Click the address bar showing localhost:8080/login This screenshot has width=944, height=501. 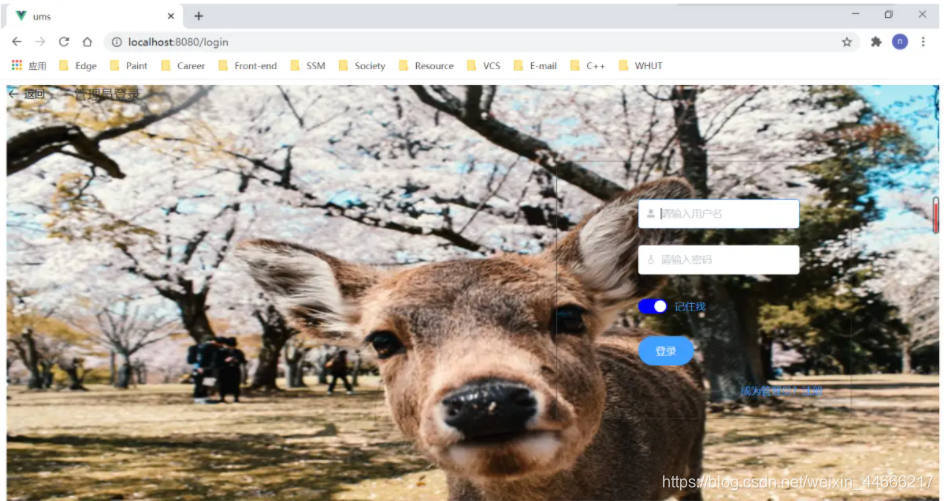(x=482, y=42)
